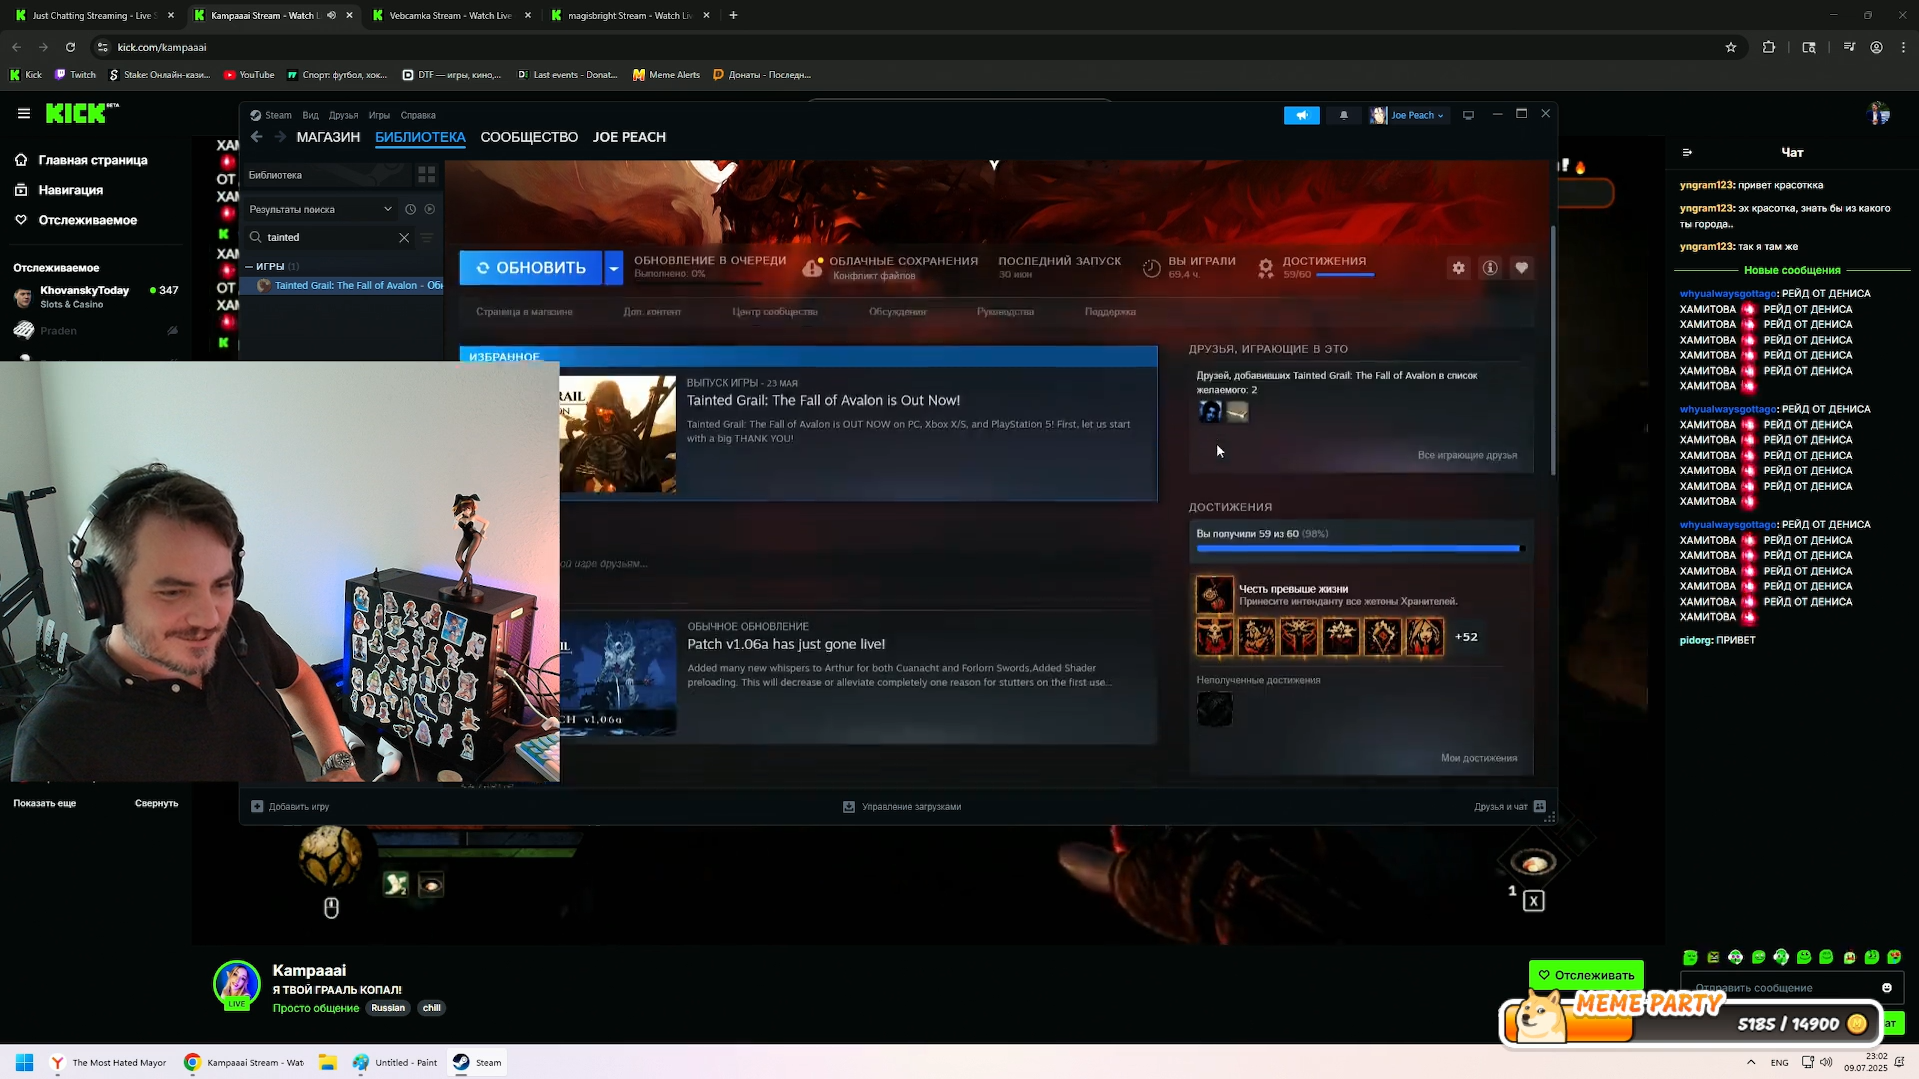This screenshot has width=1919, height=1079.
Task: Select Tainted Grail game in library list
Action: point(346,286)
